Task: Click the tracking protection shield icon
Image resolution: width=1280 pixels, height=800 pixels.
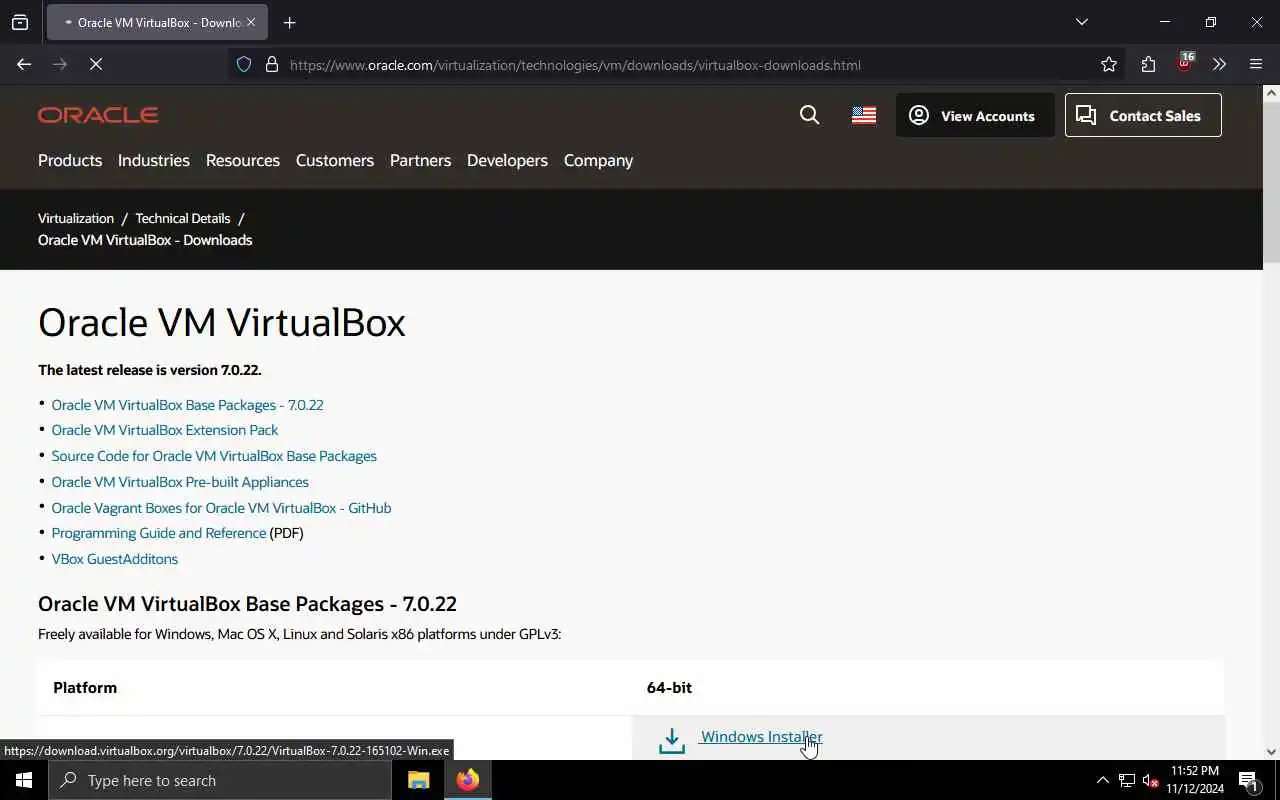Action: coord(243,64)
